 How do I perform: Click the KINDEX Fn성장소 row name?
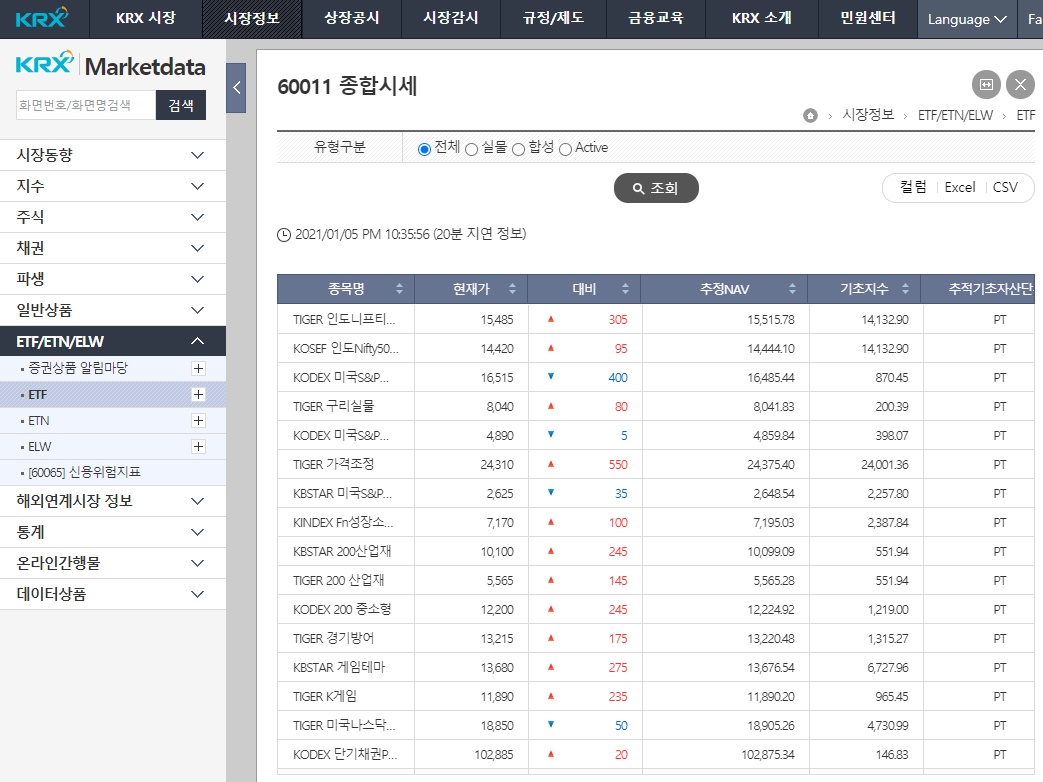pyautogui.click(x=343, y=523)
